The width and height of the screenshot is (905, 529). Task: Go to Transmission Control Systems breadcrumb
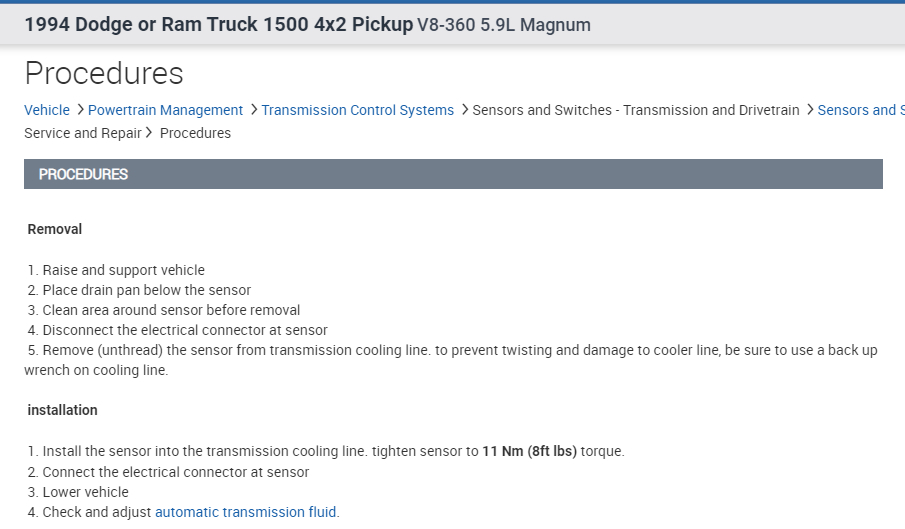tap(357, 110)
